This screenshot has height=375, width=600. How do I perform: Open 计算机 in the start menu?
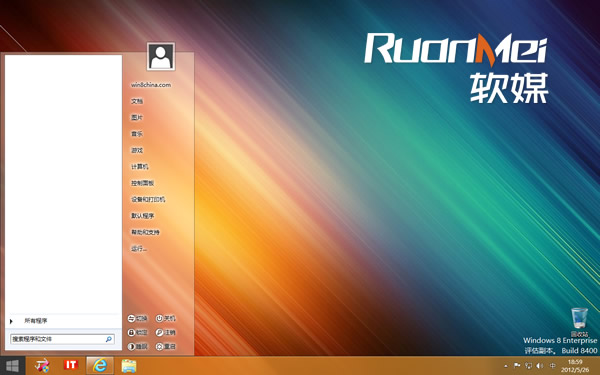pos(140,167)
